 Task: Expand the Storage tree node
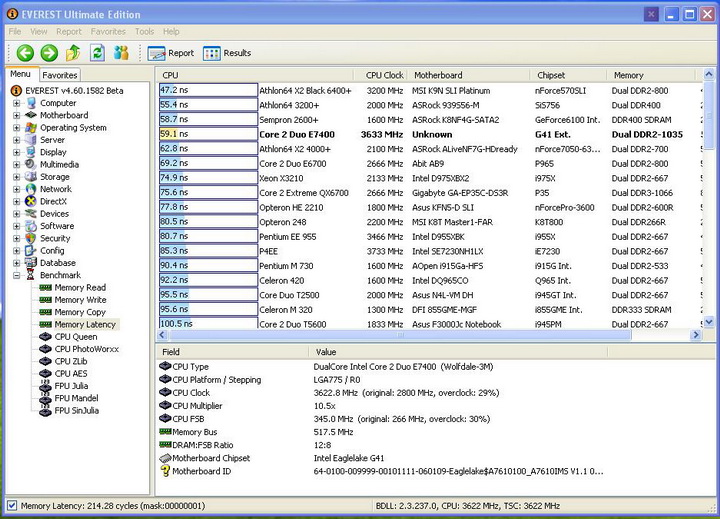click(17, 177)
